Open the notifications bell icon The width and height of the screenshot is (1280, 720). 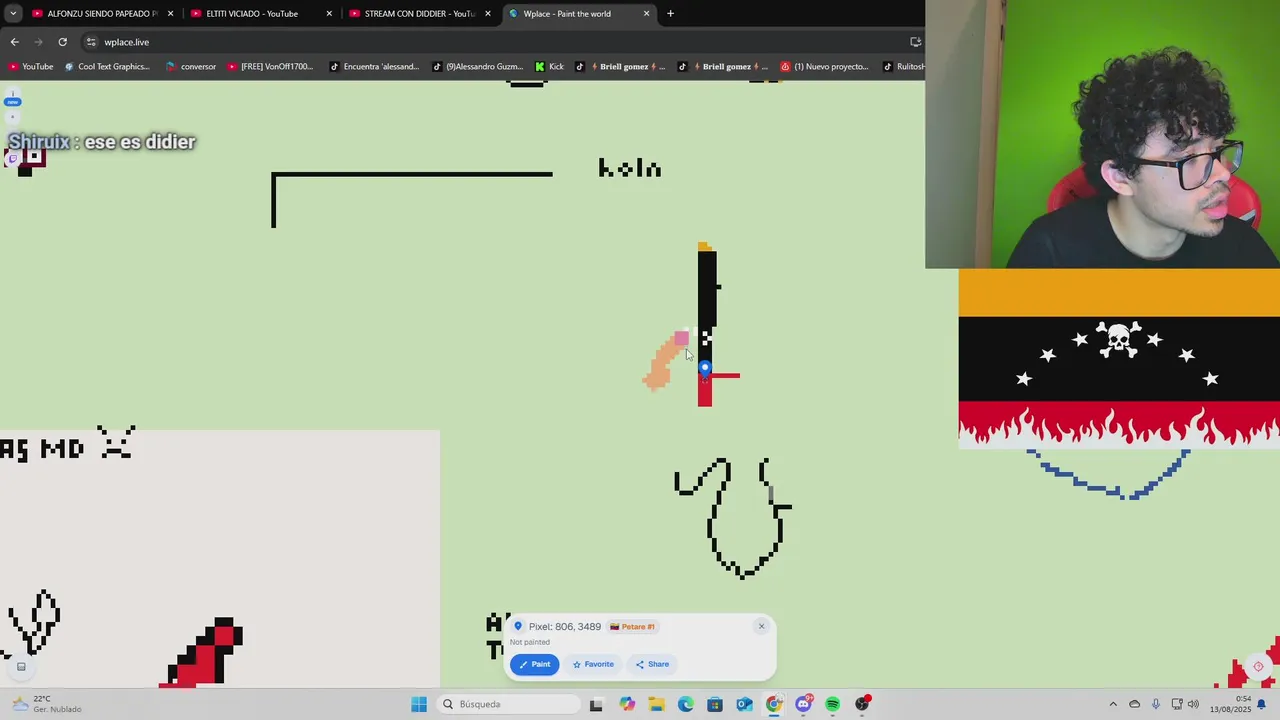click(1262, 704)
